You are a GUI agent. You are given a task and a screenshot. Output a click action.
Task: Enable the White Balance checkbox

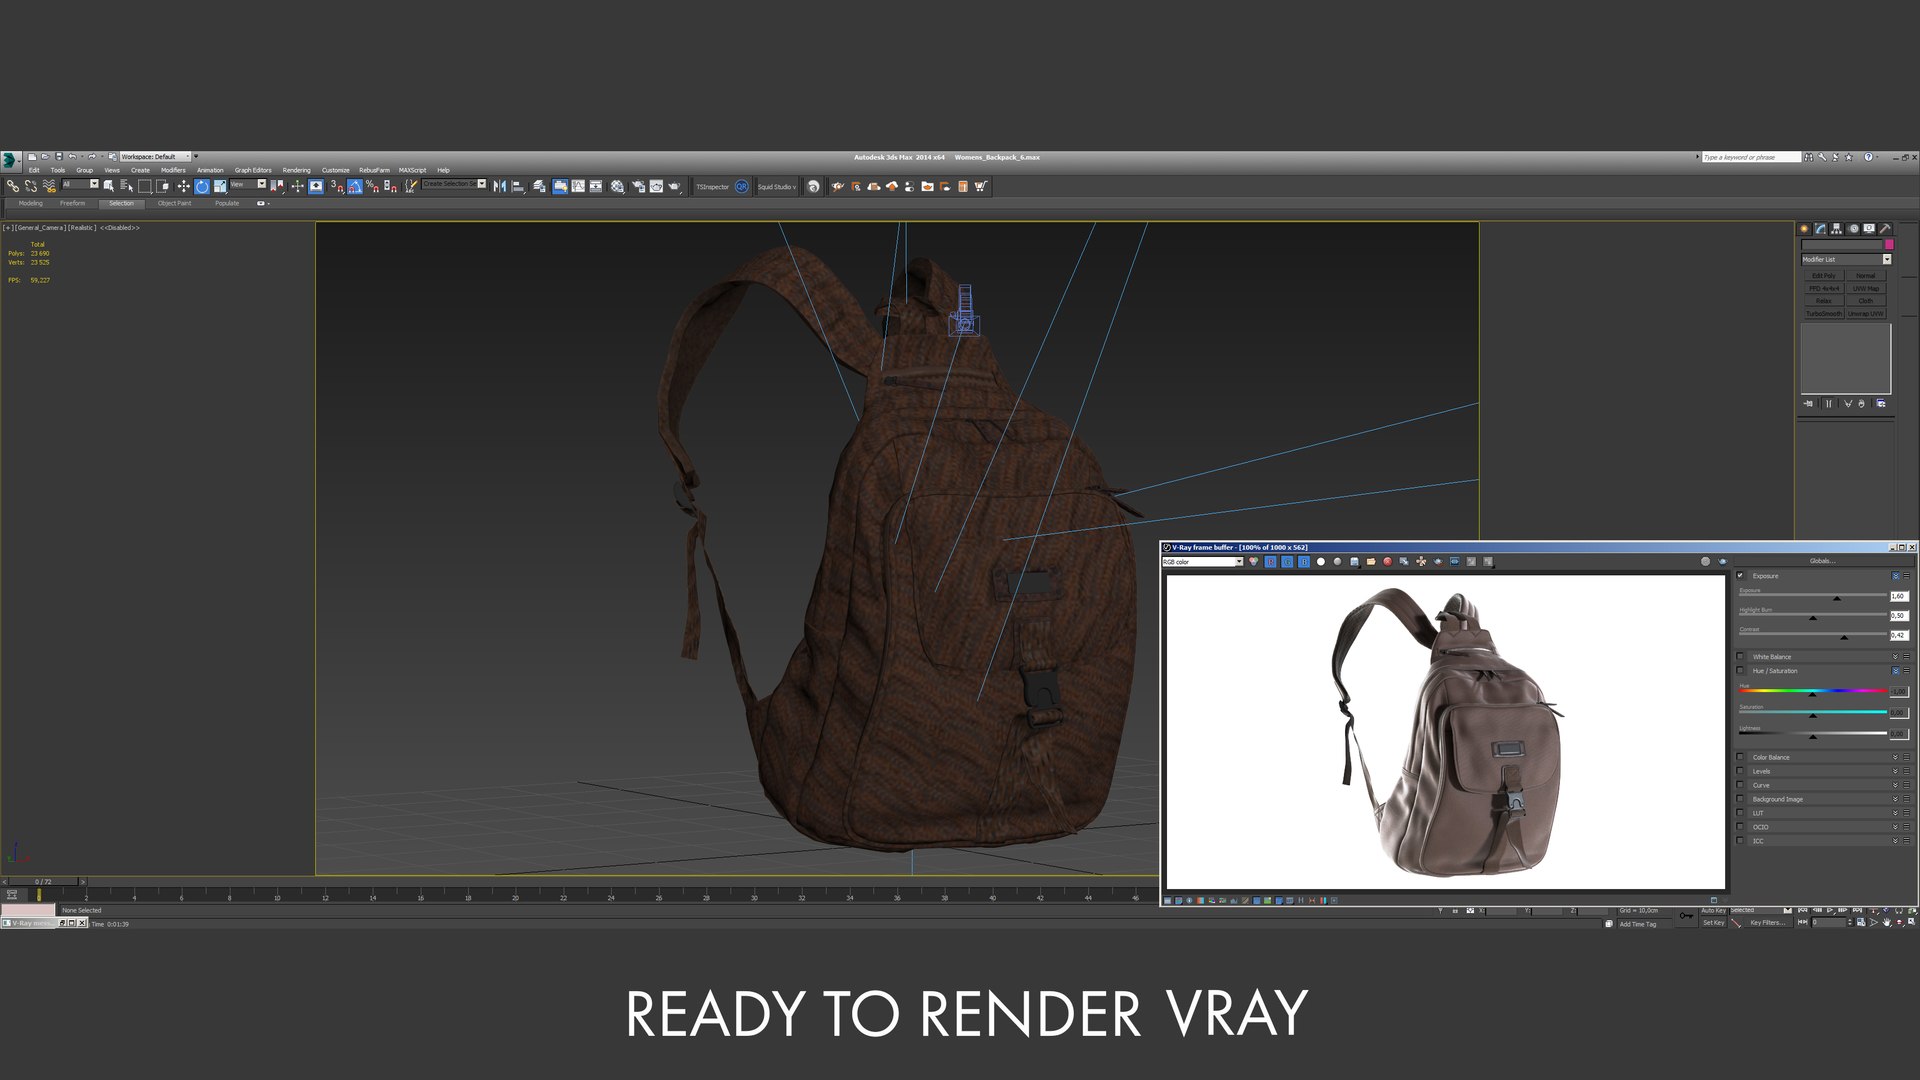tap(1740, 657)
